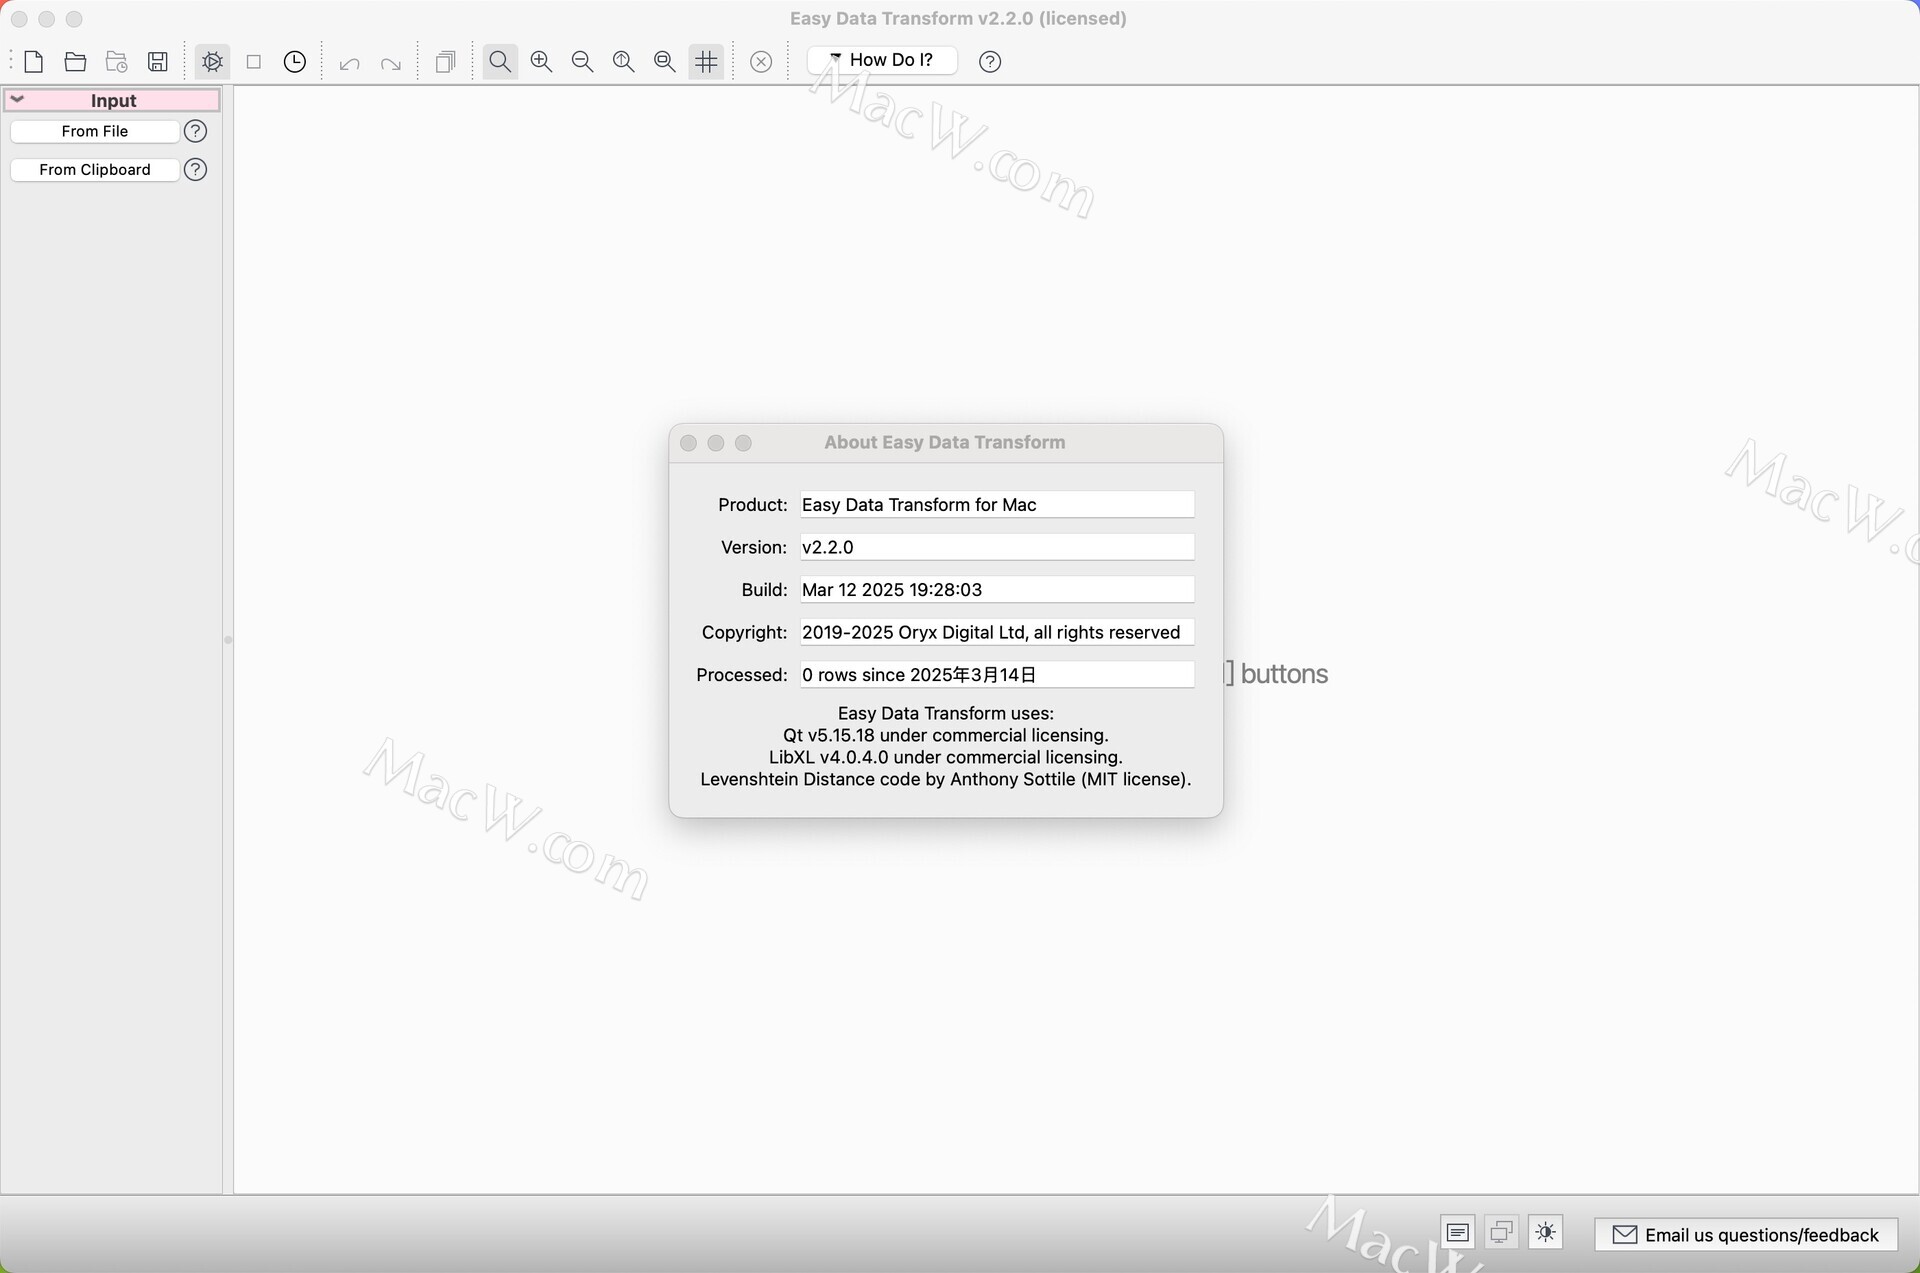Click the left panel splitter handle
Image resolution: width=1920 pixels, height=1273 pixels.
pos(228,640)
